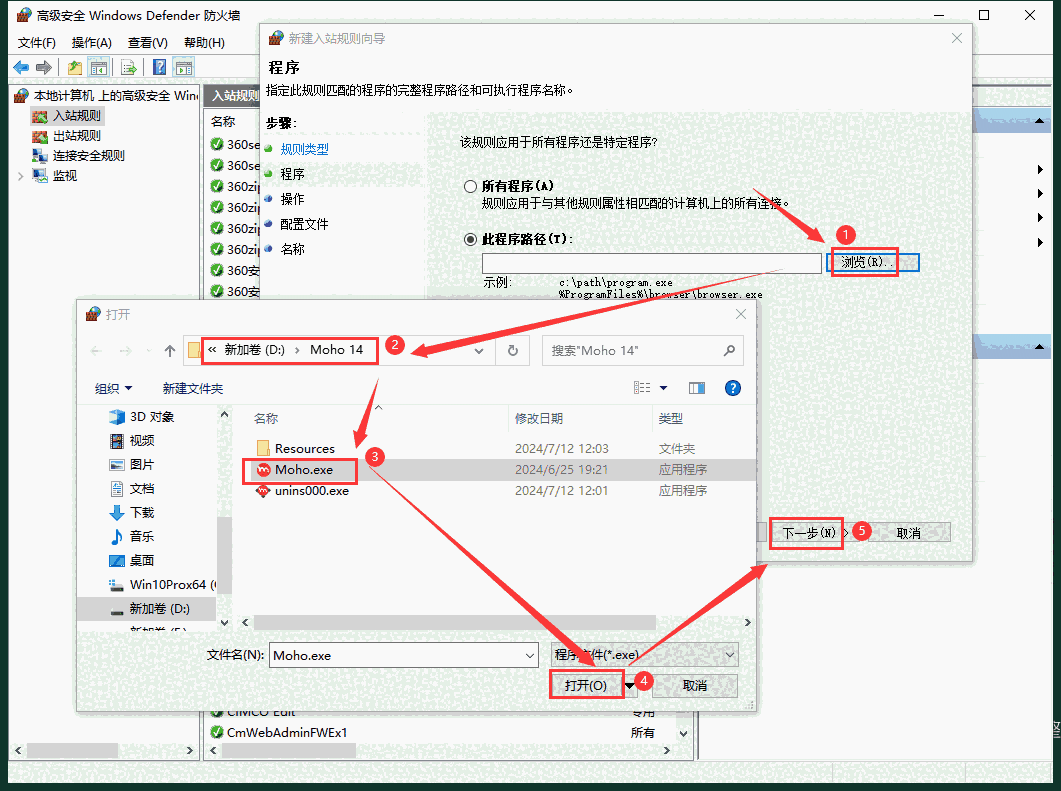Select 入站规则 in the firewall tree
The image size is (1061, 791).
pyautogui.click(x=76, y=116)
